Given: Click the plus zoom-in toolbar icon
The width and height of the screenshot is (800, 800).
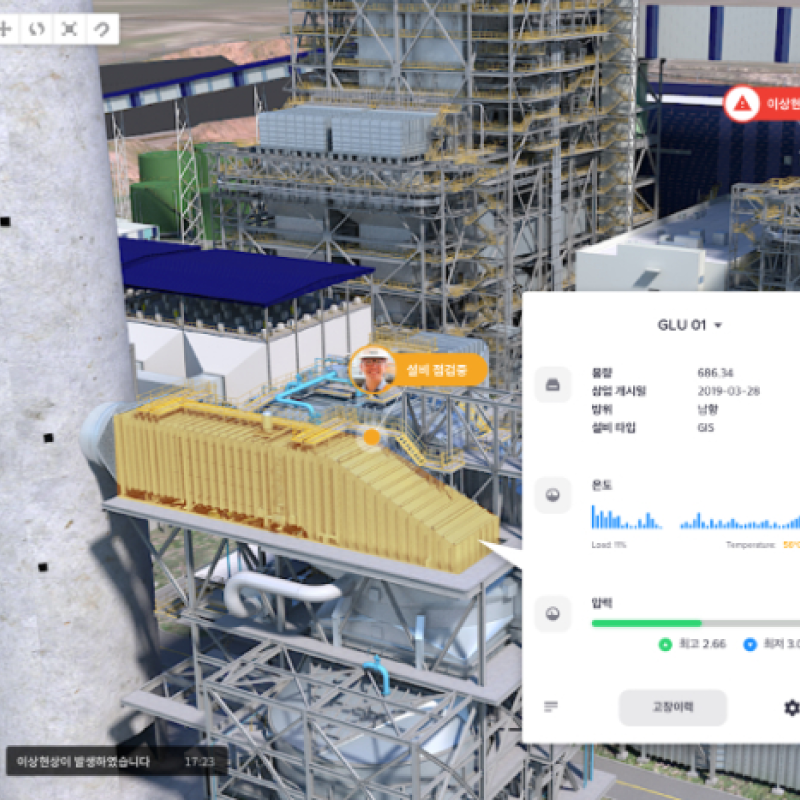Looking at the screenshot, I should click(x=6, y=29).
